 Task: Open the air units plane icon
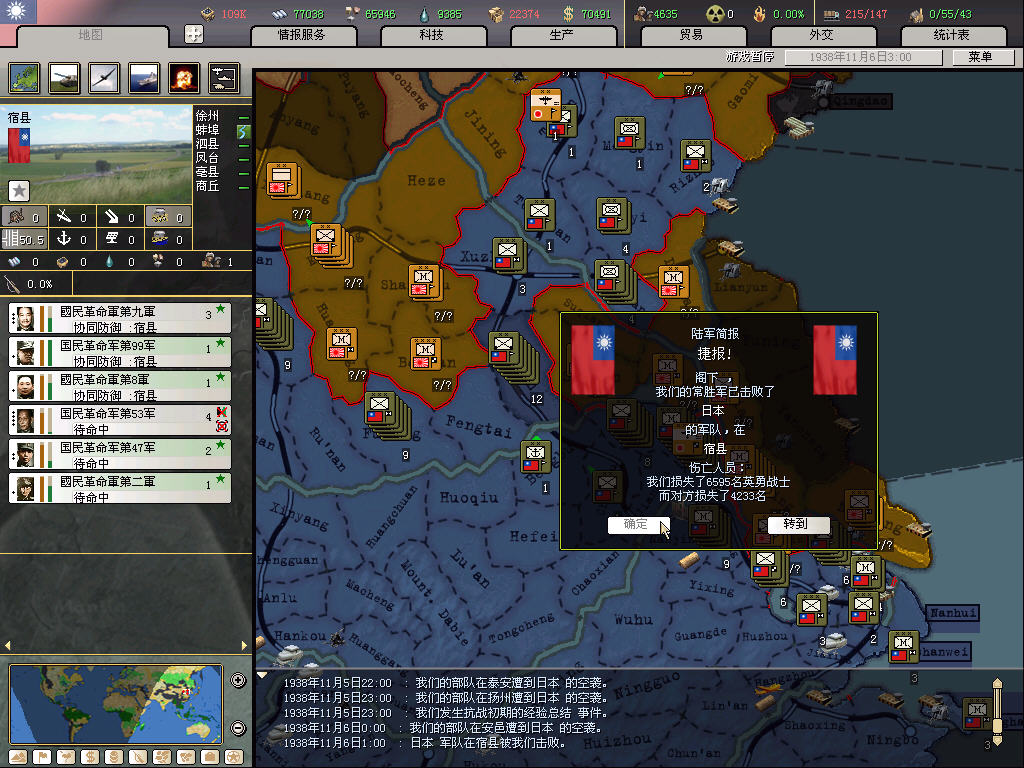104,78
